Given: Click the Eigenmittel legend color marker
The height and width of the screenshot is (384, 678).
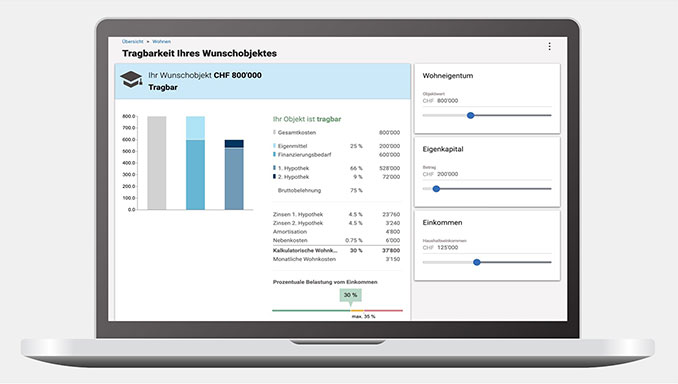Looking at the screenshot, I should pyautogui.click(x=274, y=146).
